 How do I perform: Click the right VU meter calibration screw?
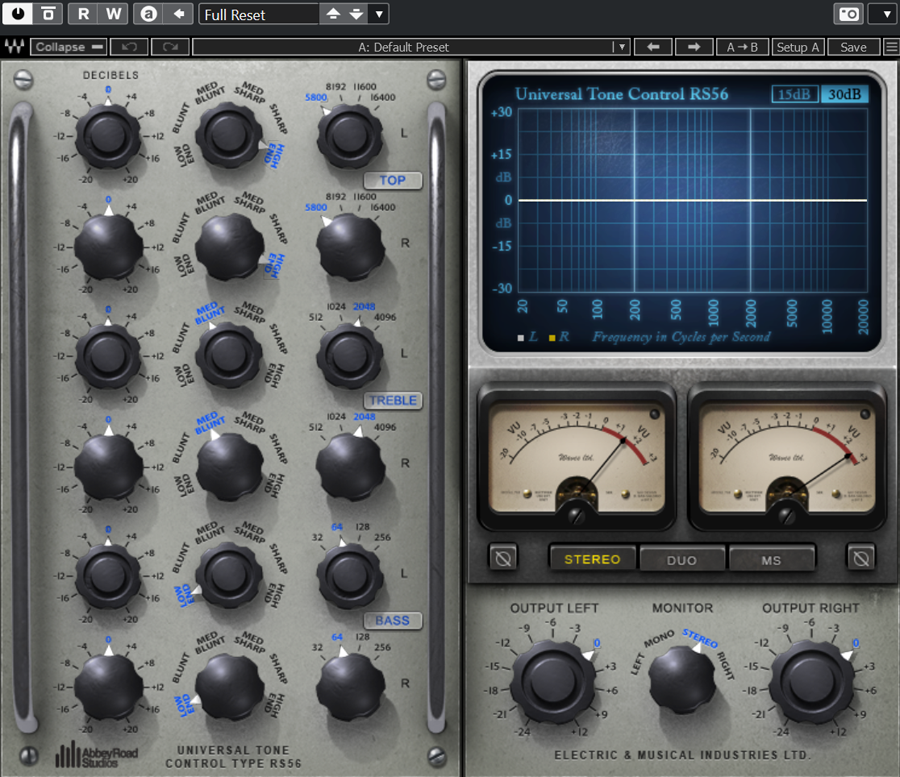(x=786, y=515)
